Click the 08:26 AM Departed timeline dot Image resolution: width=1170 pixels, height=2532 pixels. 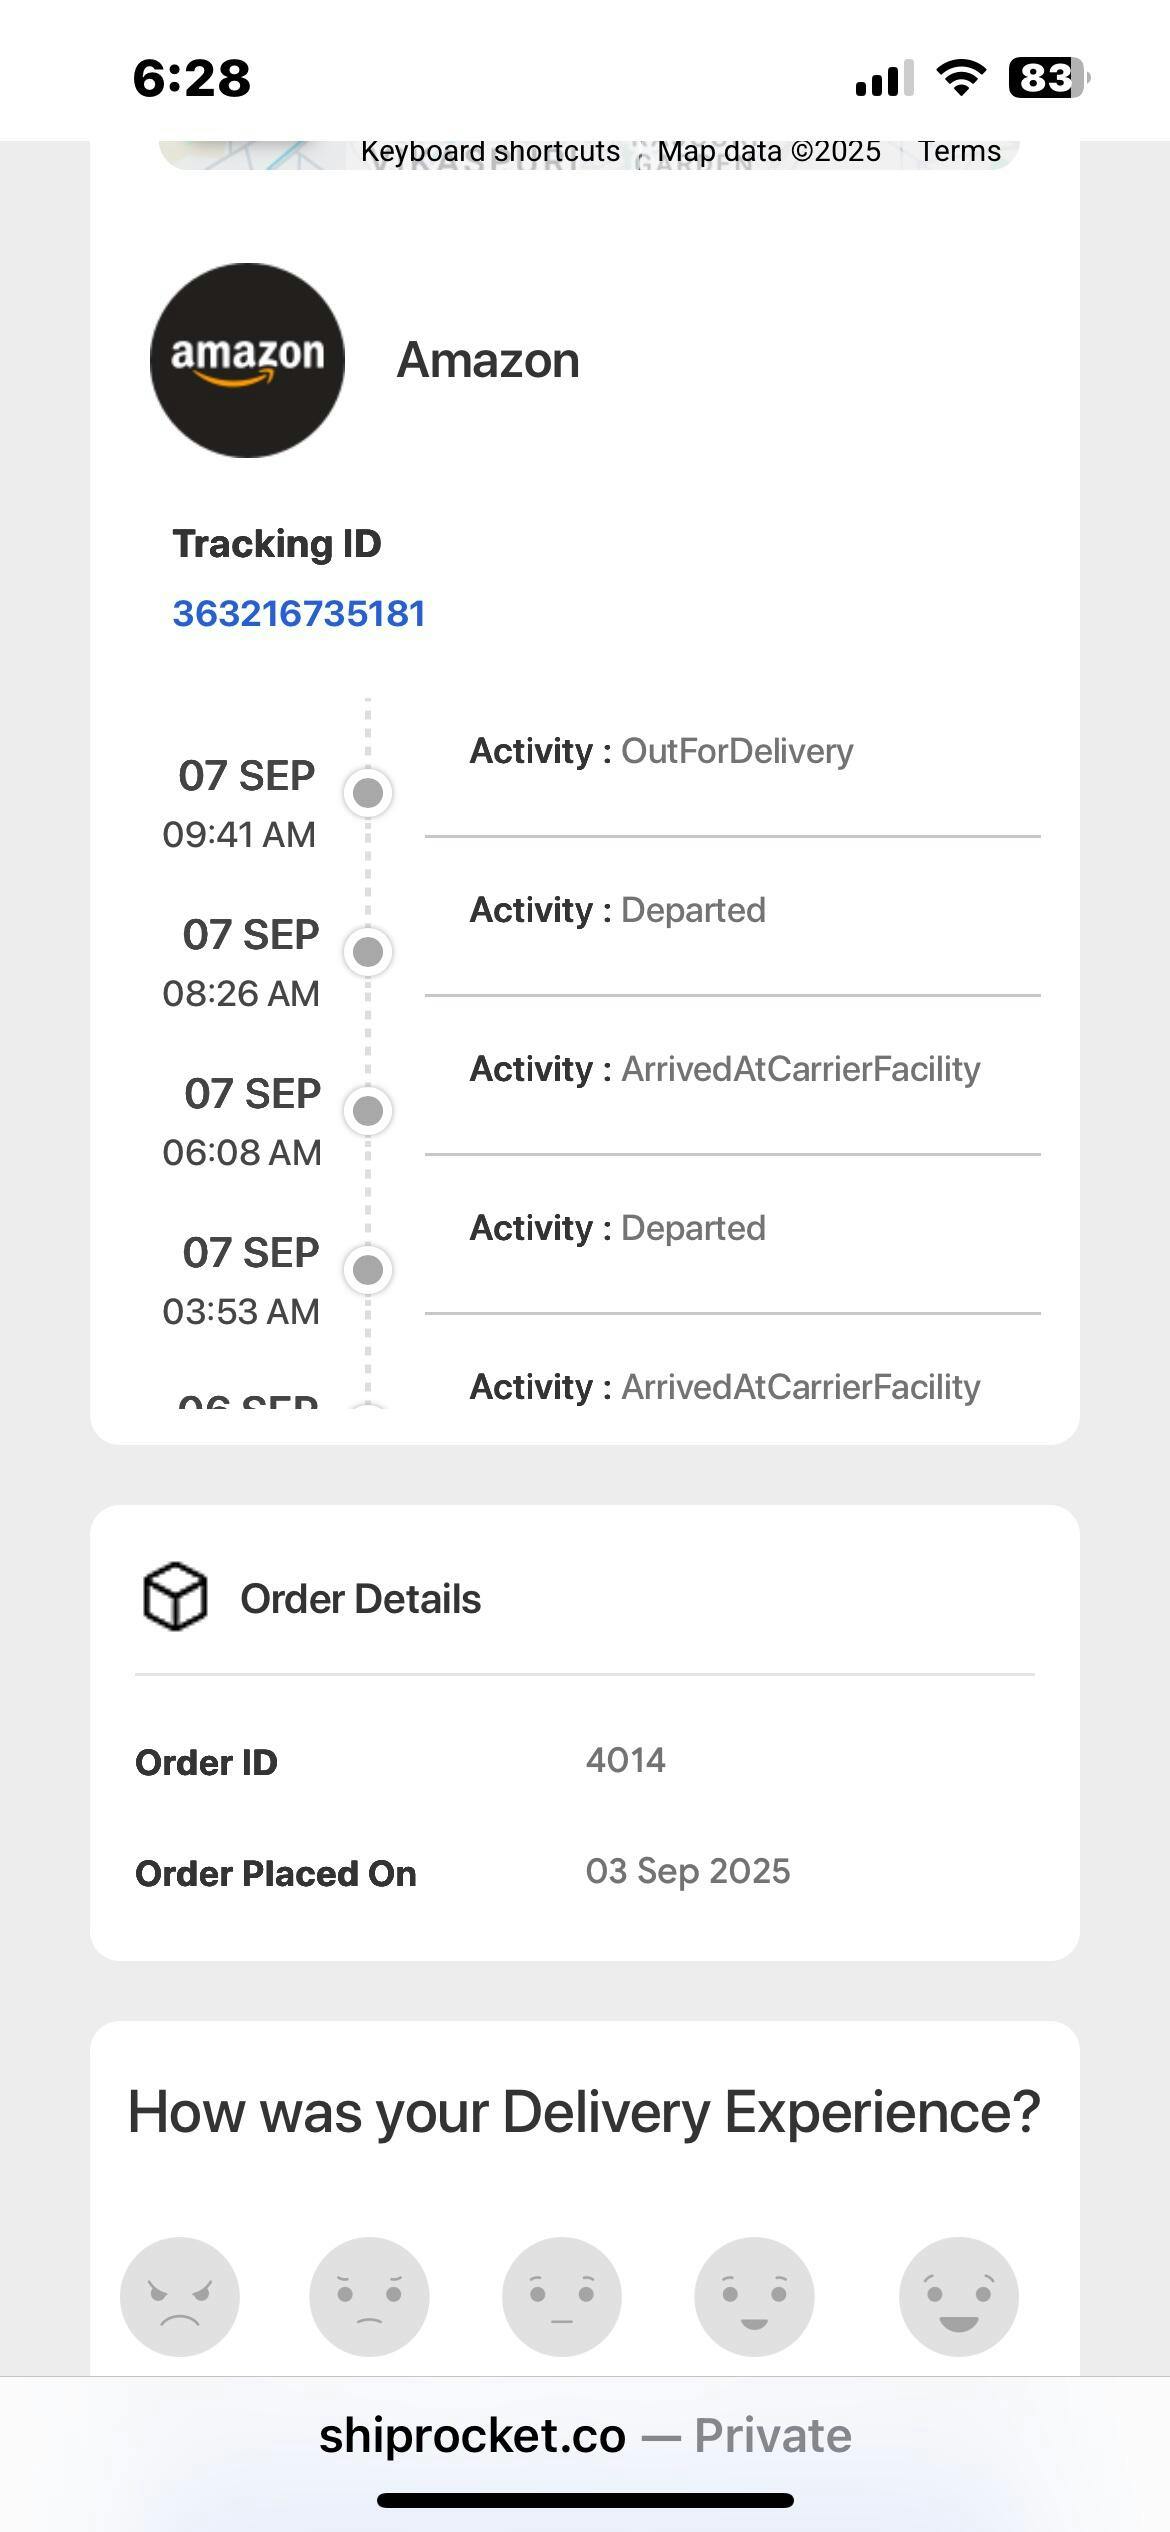pos(368,952)
